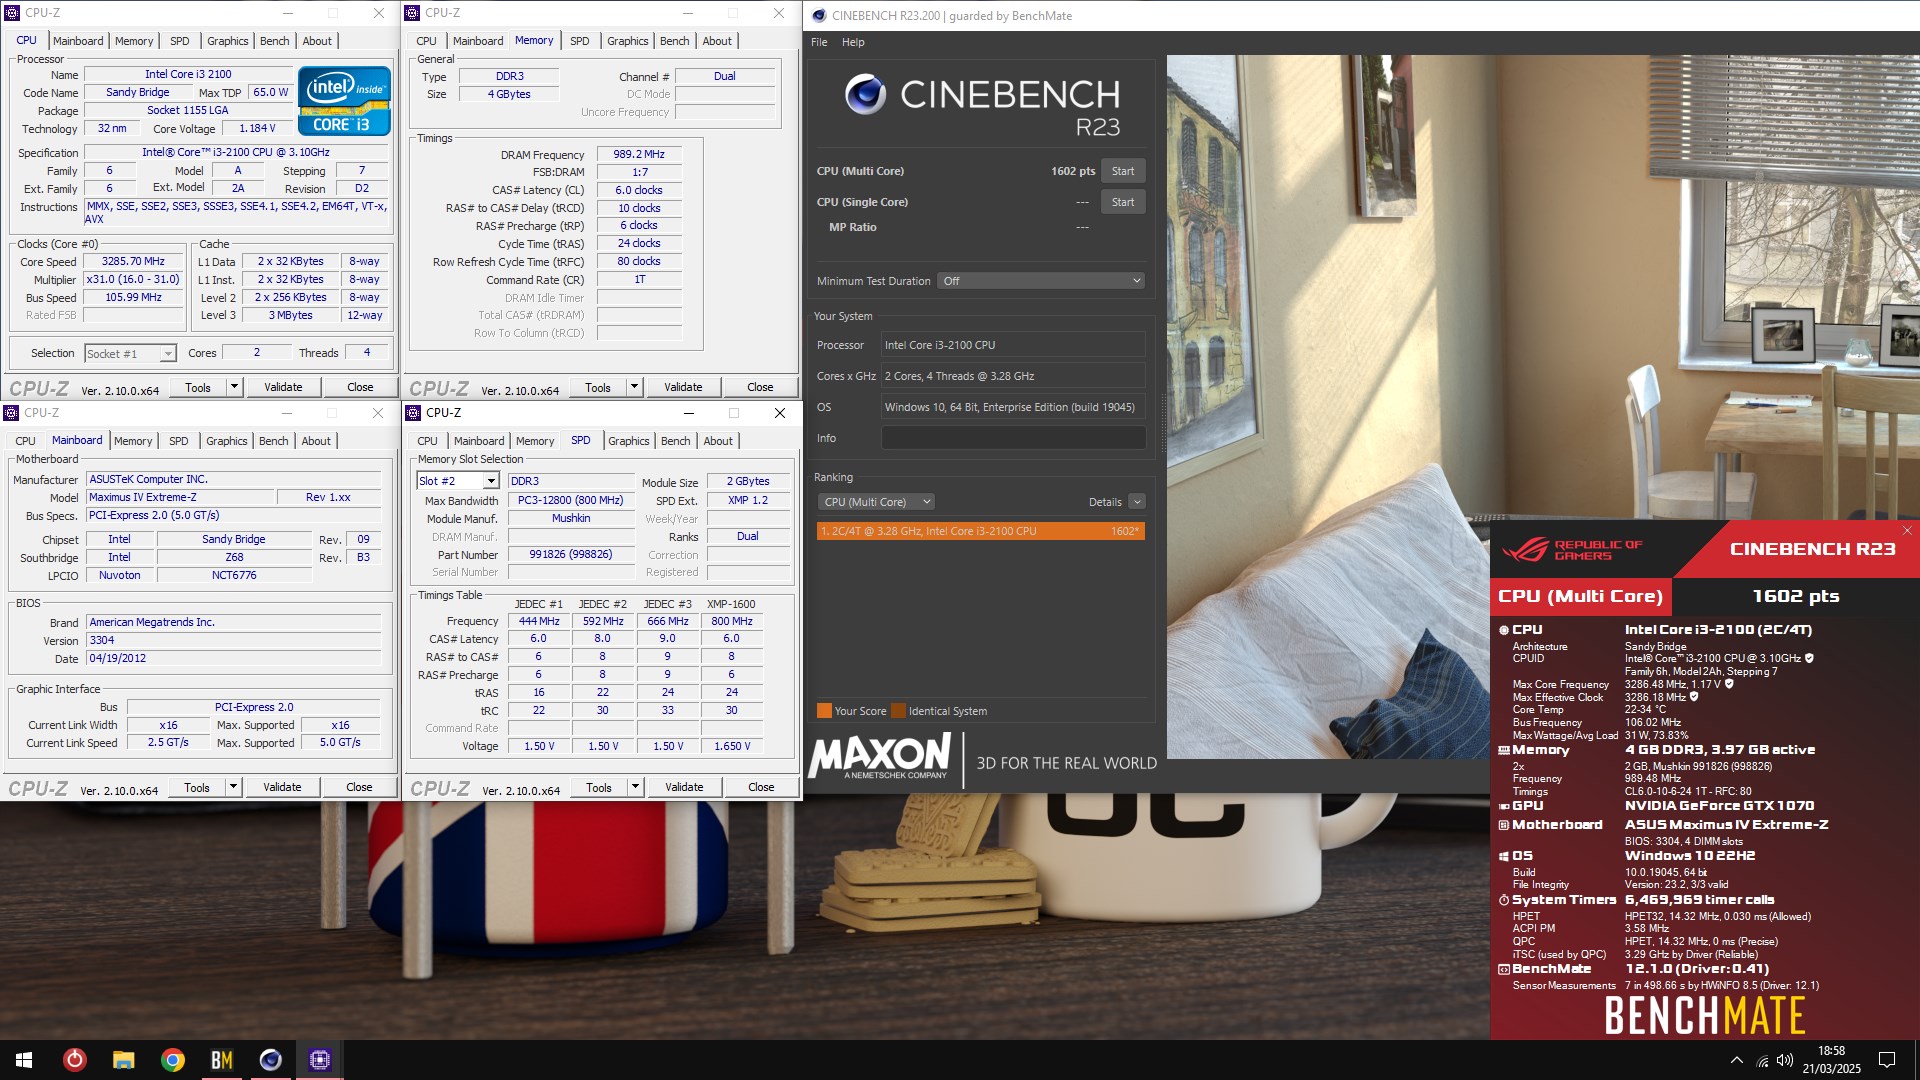Open the network icon in system tray

click(1762, 1060)
